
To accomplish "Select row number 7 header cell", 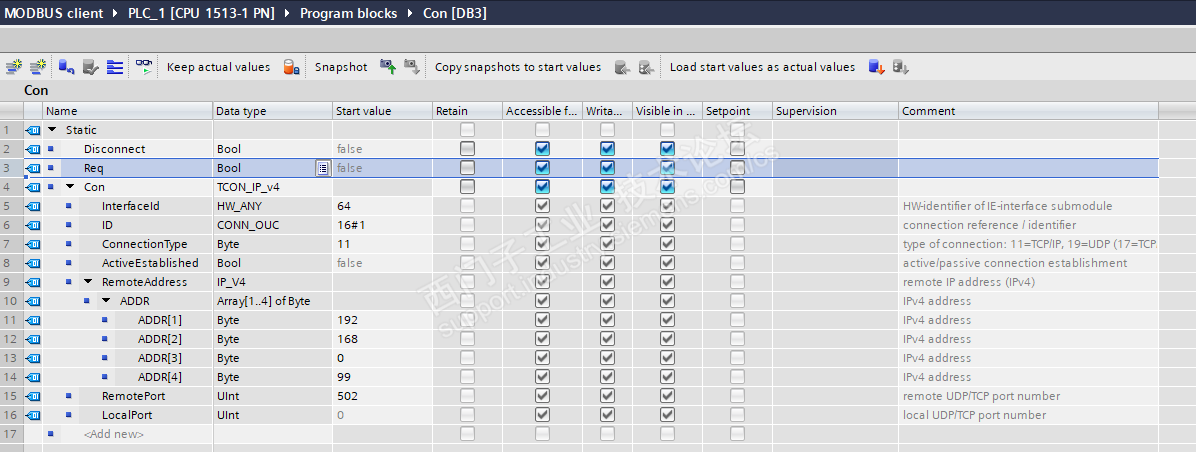I will [x=11, y=244].
